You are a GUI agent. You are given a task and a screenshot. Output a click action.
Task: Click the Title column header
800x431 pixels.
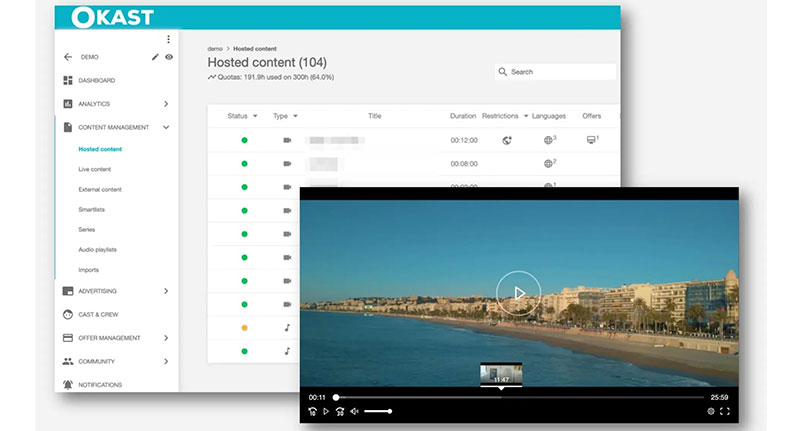pyautogui.click(x=374, y=116)
